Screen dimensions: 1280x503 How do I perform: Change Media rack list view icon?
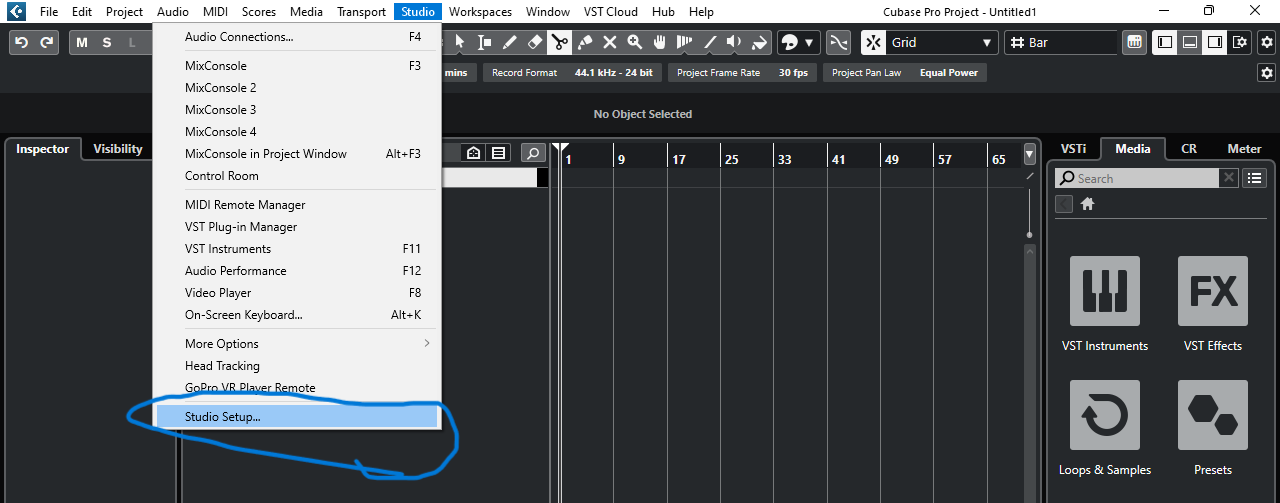click(1255, 178)
